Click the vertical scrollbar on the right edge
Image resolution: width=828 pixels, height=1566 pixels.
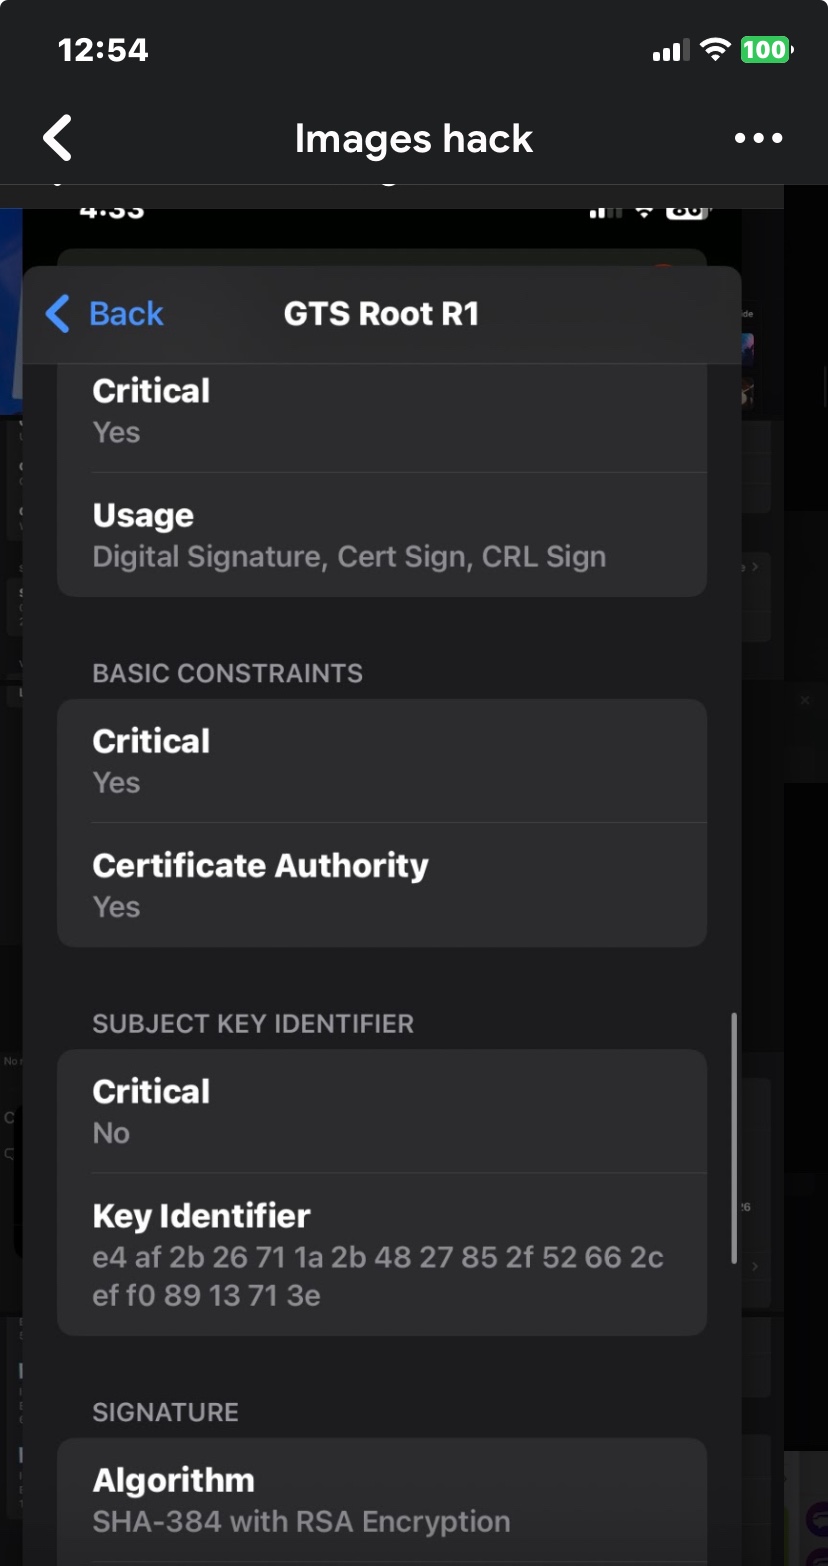[735, 1140]
